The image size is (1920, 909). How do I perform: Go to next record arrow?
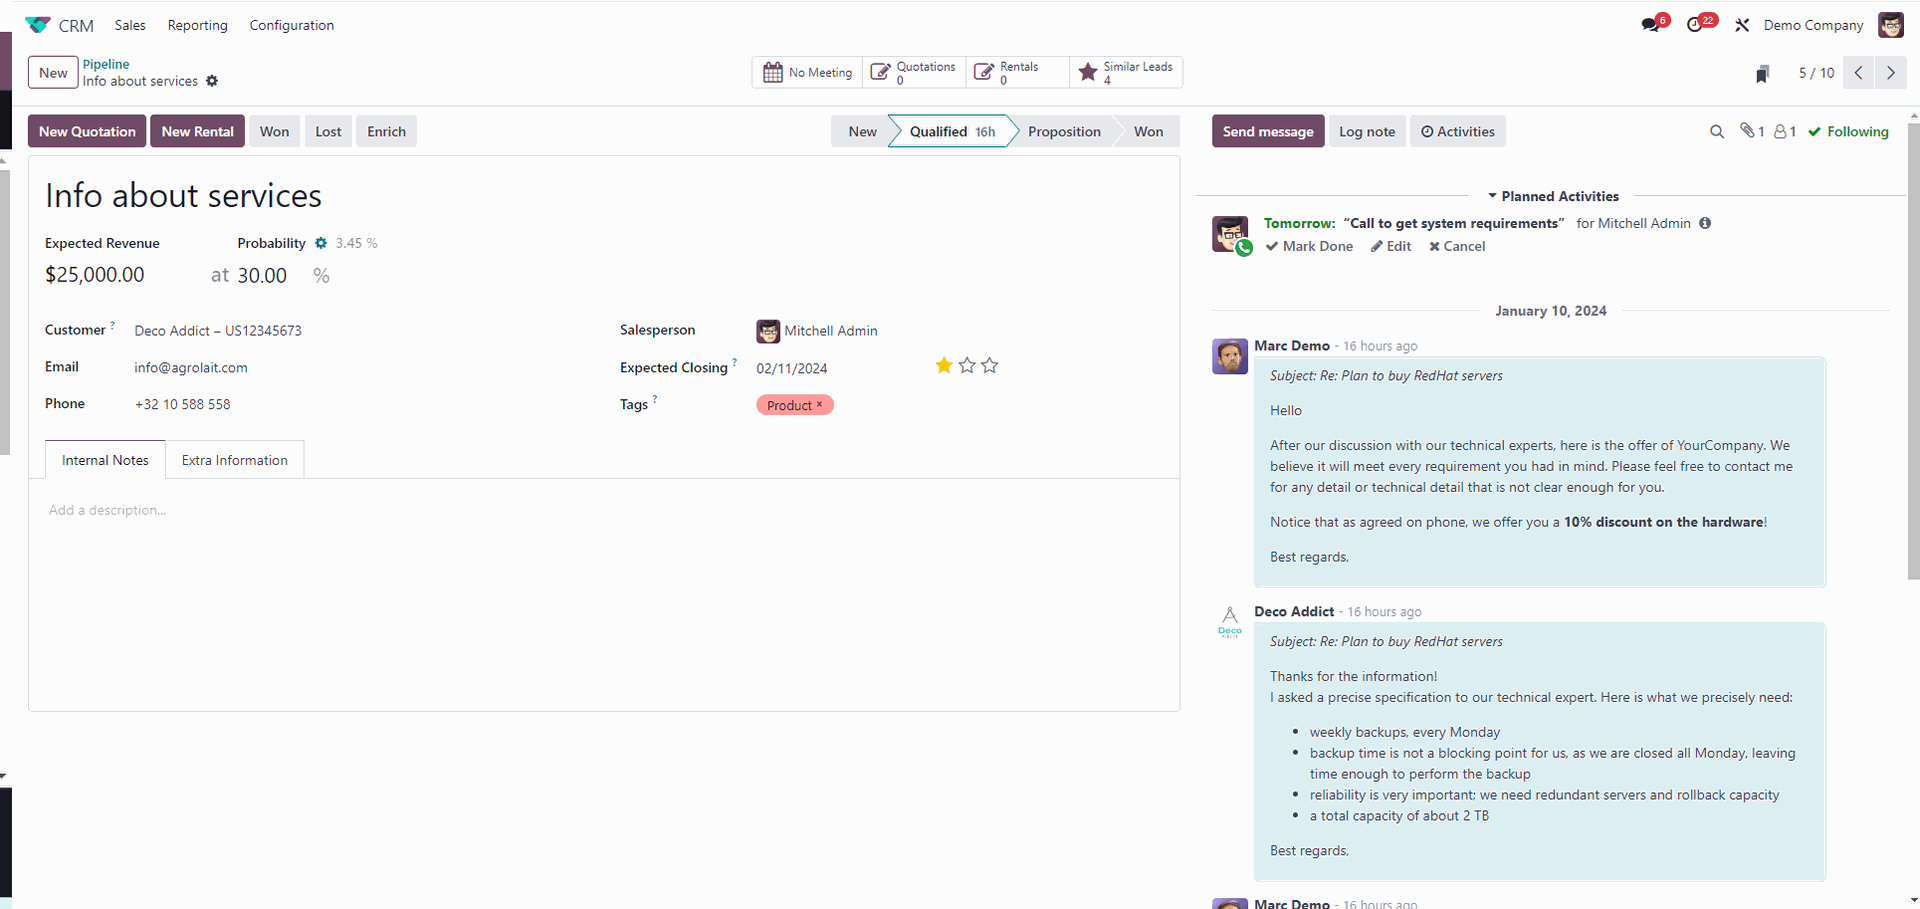point(1890,73)
